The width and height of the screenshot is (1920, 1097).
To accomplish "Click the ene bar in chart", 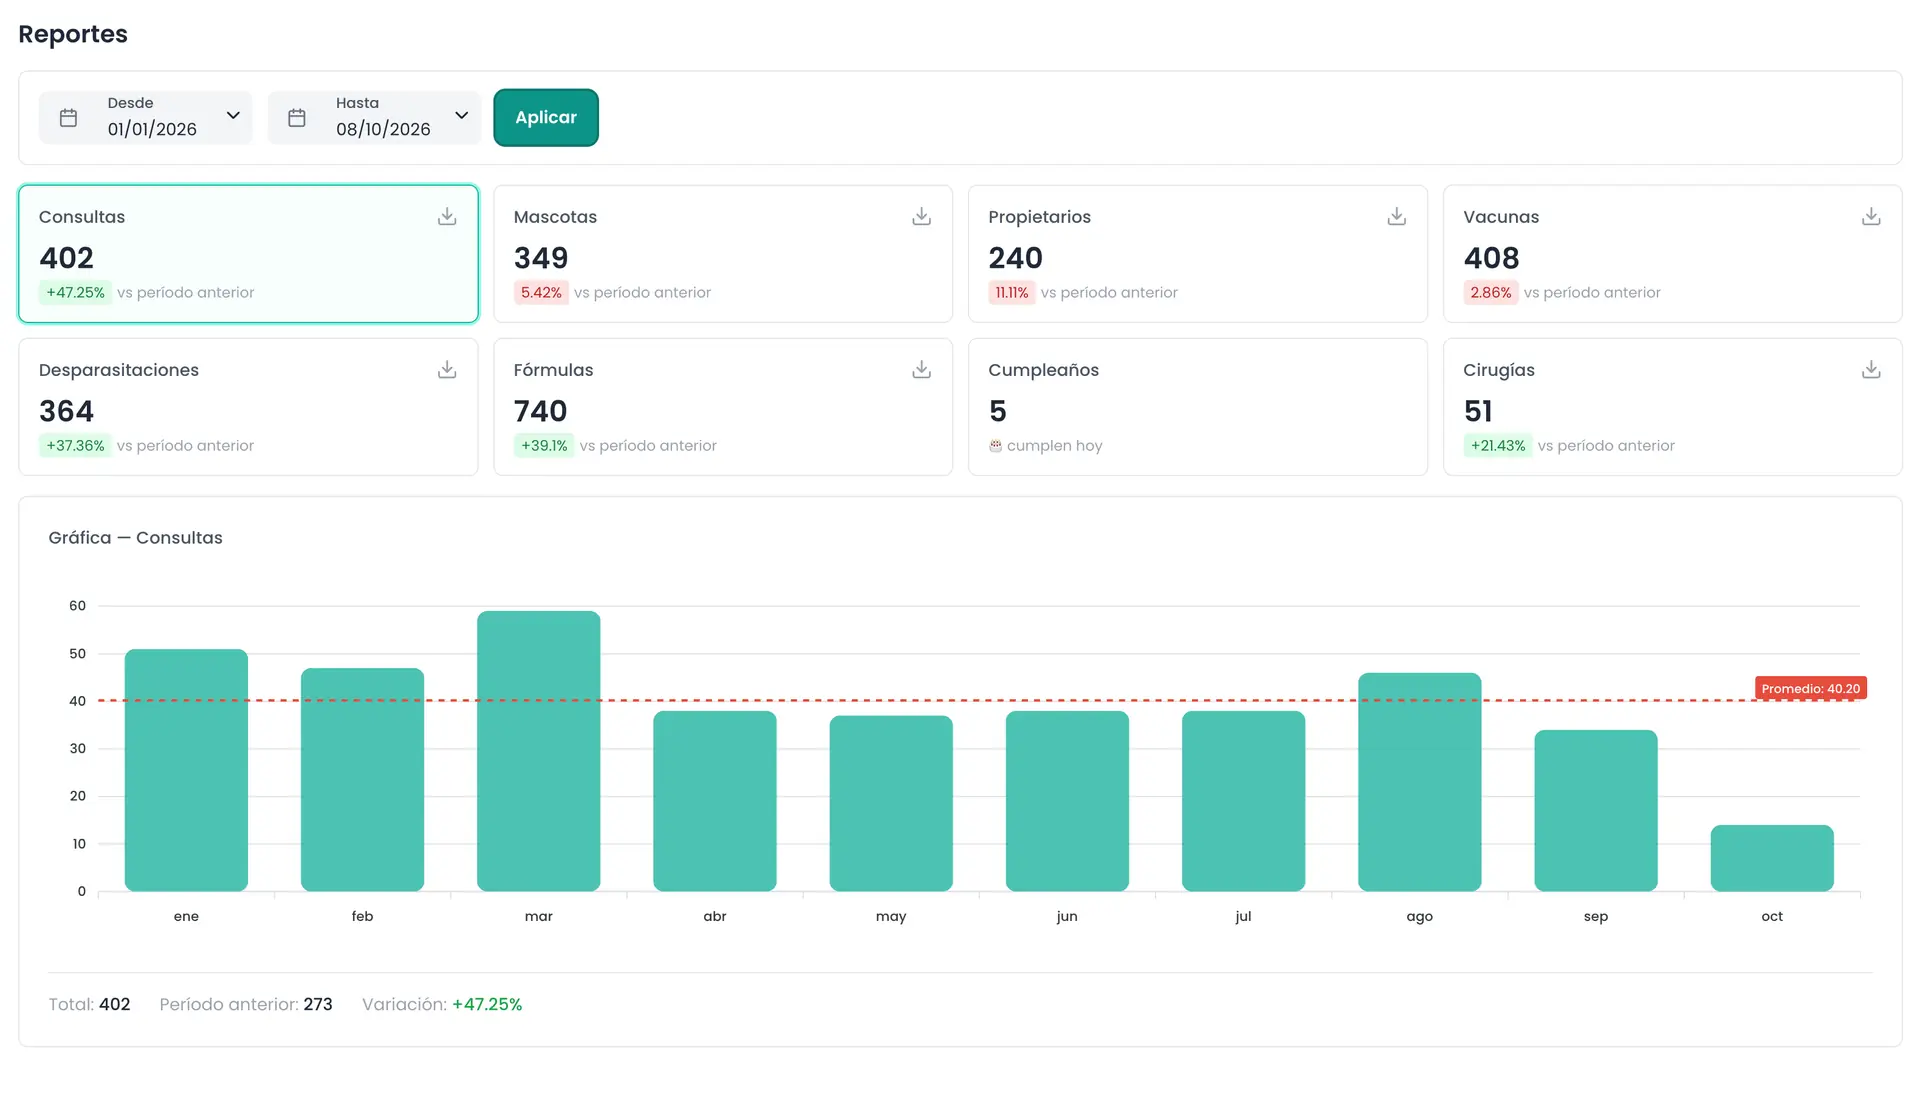I will pyautogui.click(x=186, y=770).
